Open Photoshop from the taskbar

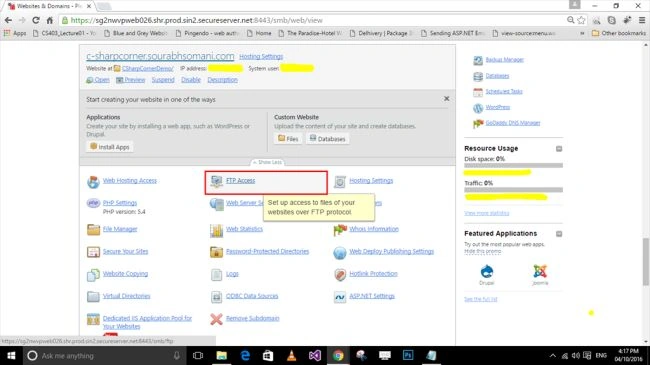408,355
